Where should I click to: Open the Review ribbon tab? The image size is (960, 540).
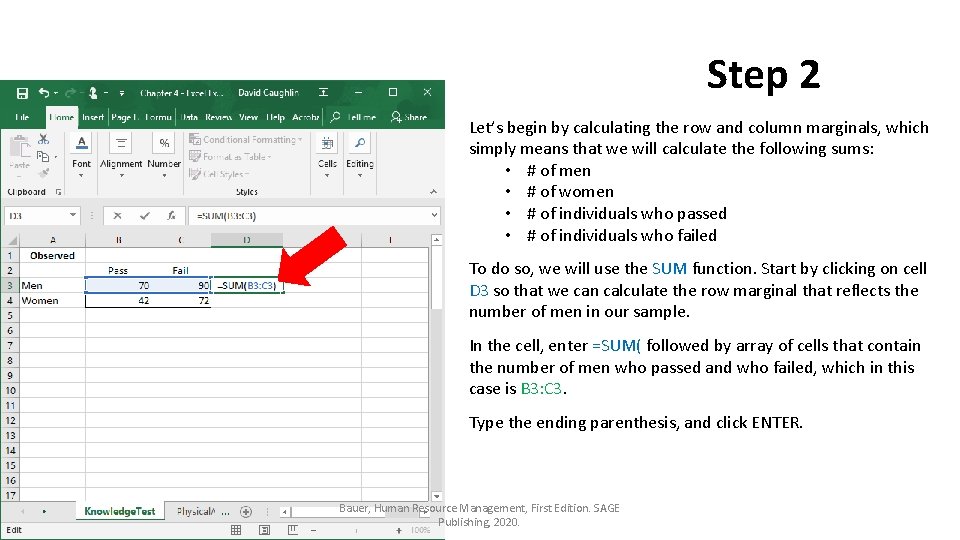(218, 117)
